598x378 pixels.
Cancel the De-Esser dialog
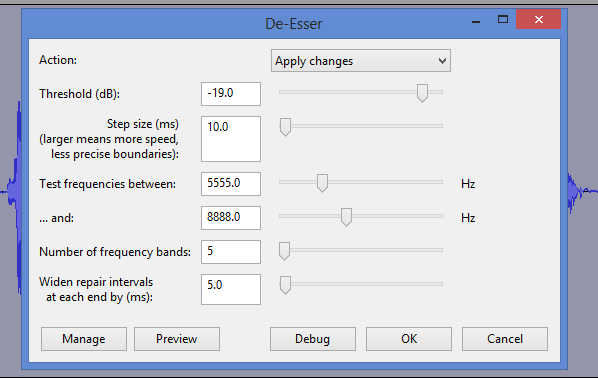pos(505,339)
